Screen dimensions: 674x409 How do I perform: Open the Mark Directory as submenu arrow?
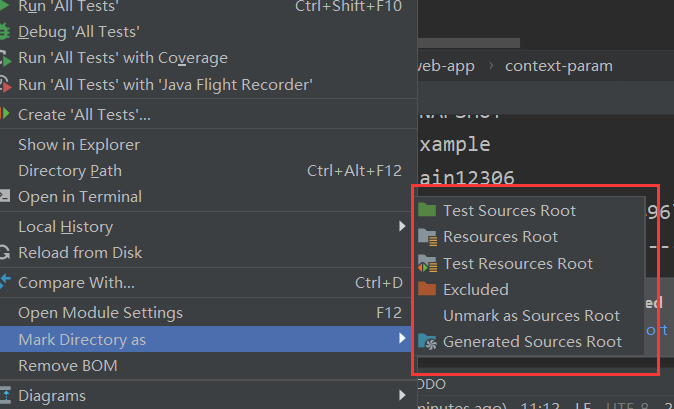click(402, 339)
